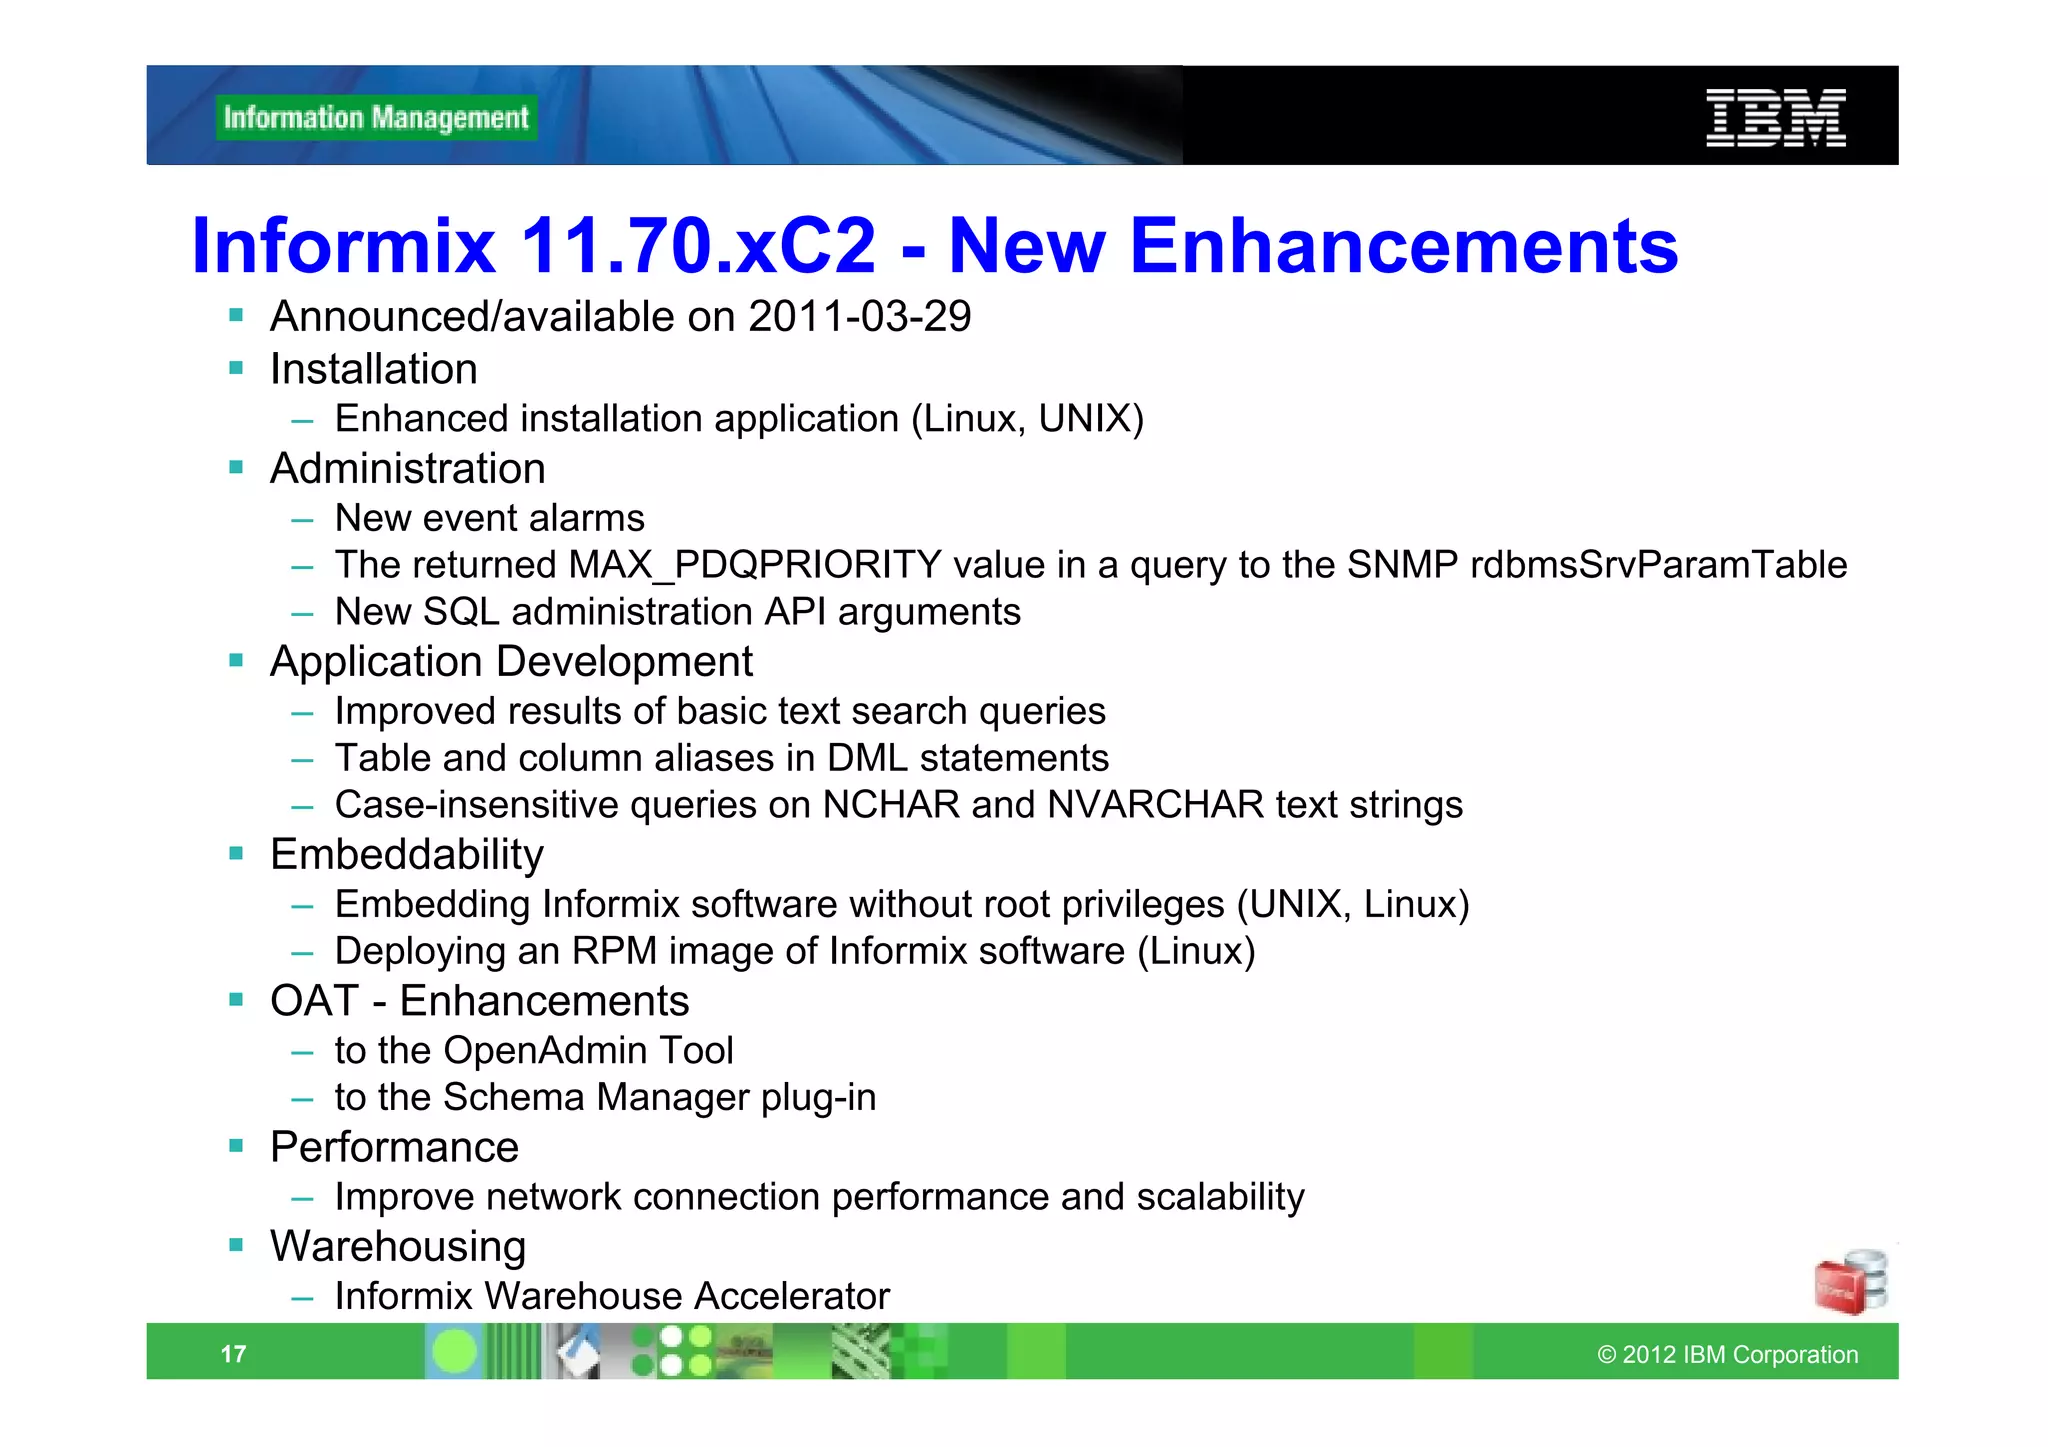The image size is (2048, 1447).
Task: Click the 'Administration' heading
Action: [408, 469]
